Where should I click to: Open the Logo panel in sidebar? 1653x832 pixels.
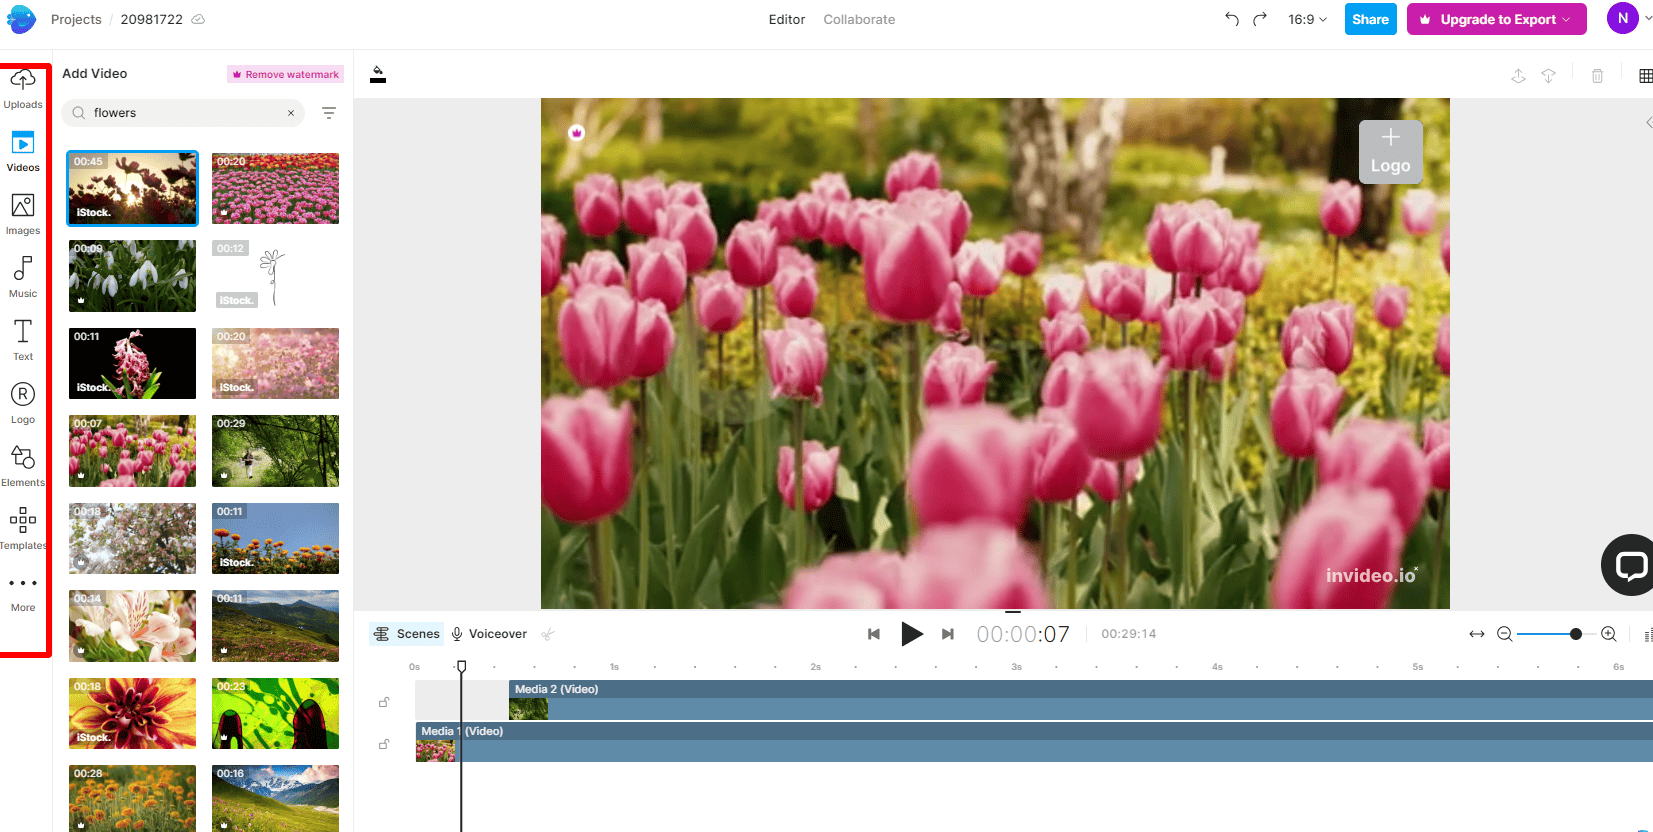tap(23, 403)
